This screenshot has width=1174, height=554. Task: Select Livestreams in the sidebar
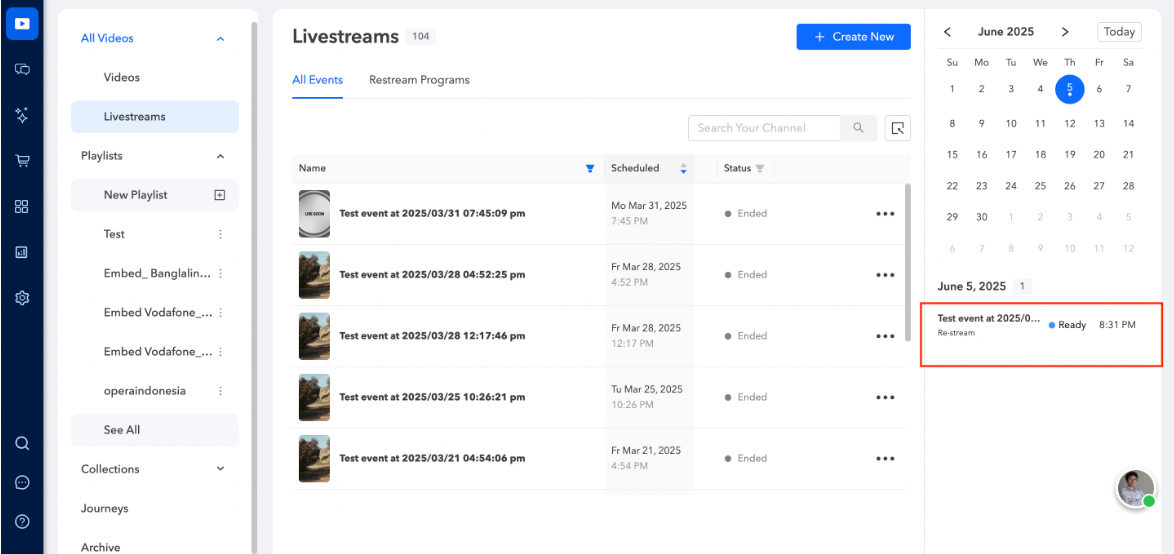click(x=155, y=117)
